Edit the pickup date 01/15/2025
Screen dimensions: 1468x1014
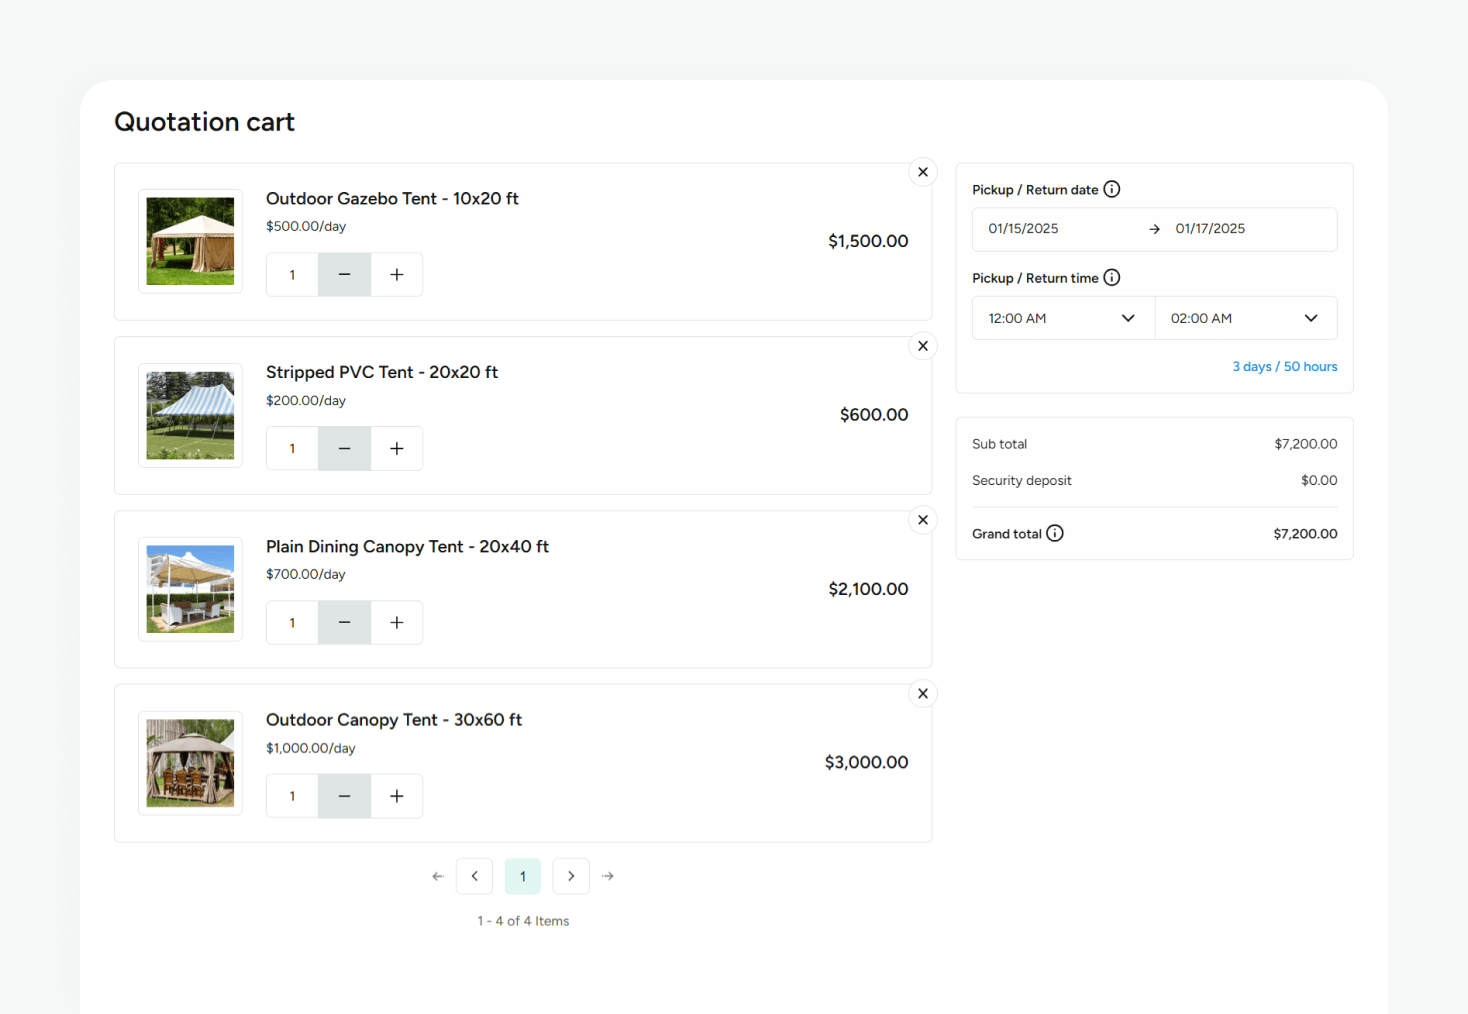(x=1023, y=229)
